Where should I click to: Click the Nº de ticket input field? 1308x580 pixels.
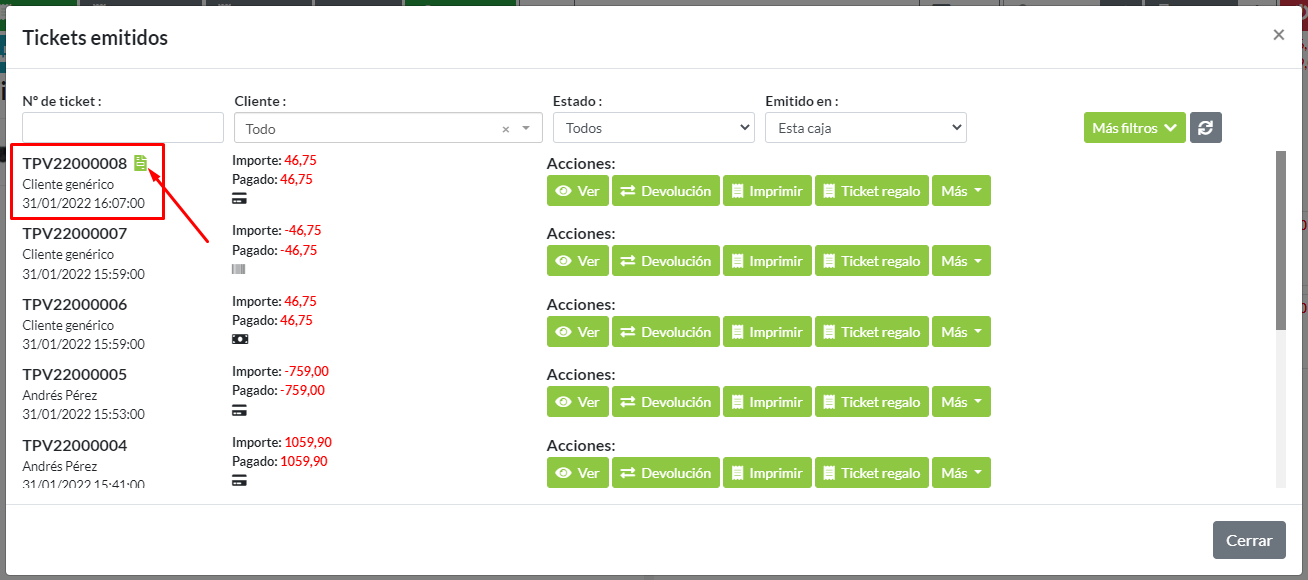[x=123, y=128]
